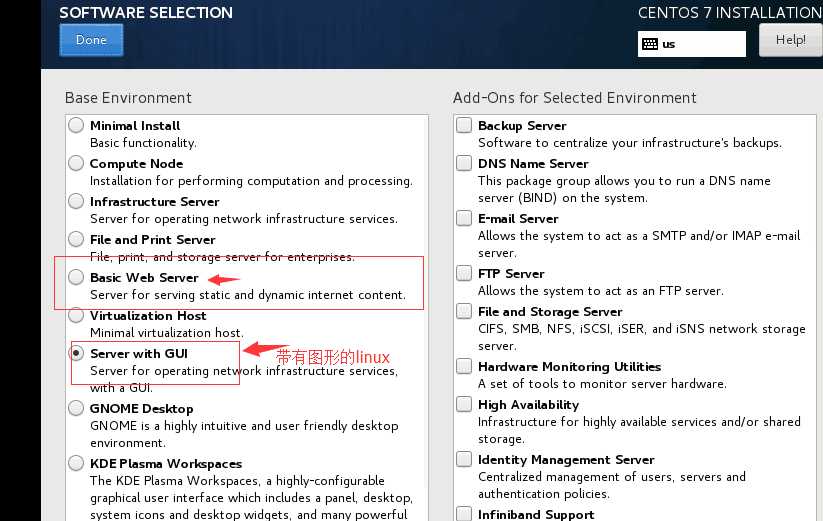This screenshot has height=521, width=823.
Task: Tick the E-mail Server checkbox
Action: [464, 218]
